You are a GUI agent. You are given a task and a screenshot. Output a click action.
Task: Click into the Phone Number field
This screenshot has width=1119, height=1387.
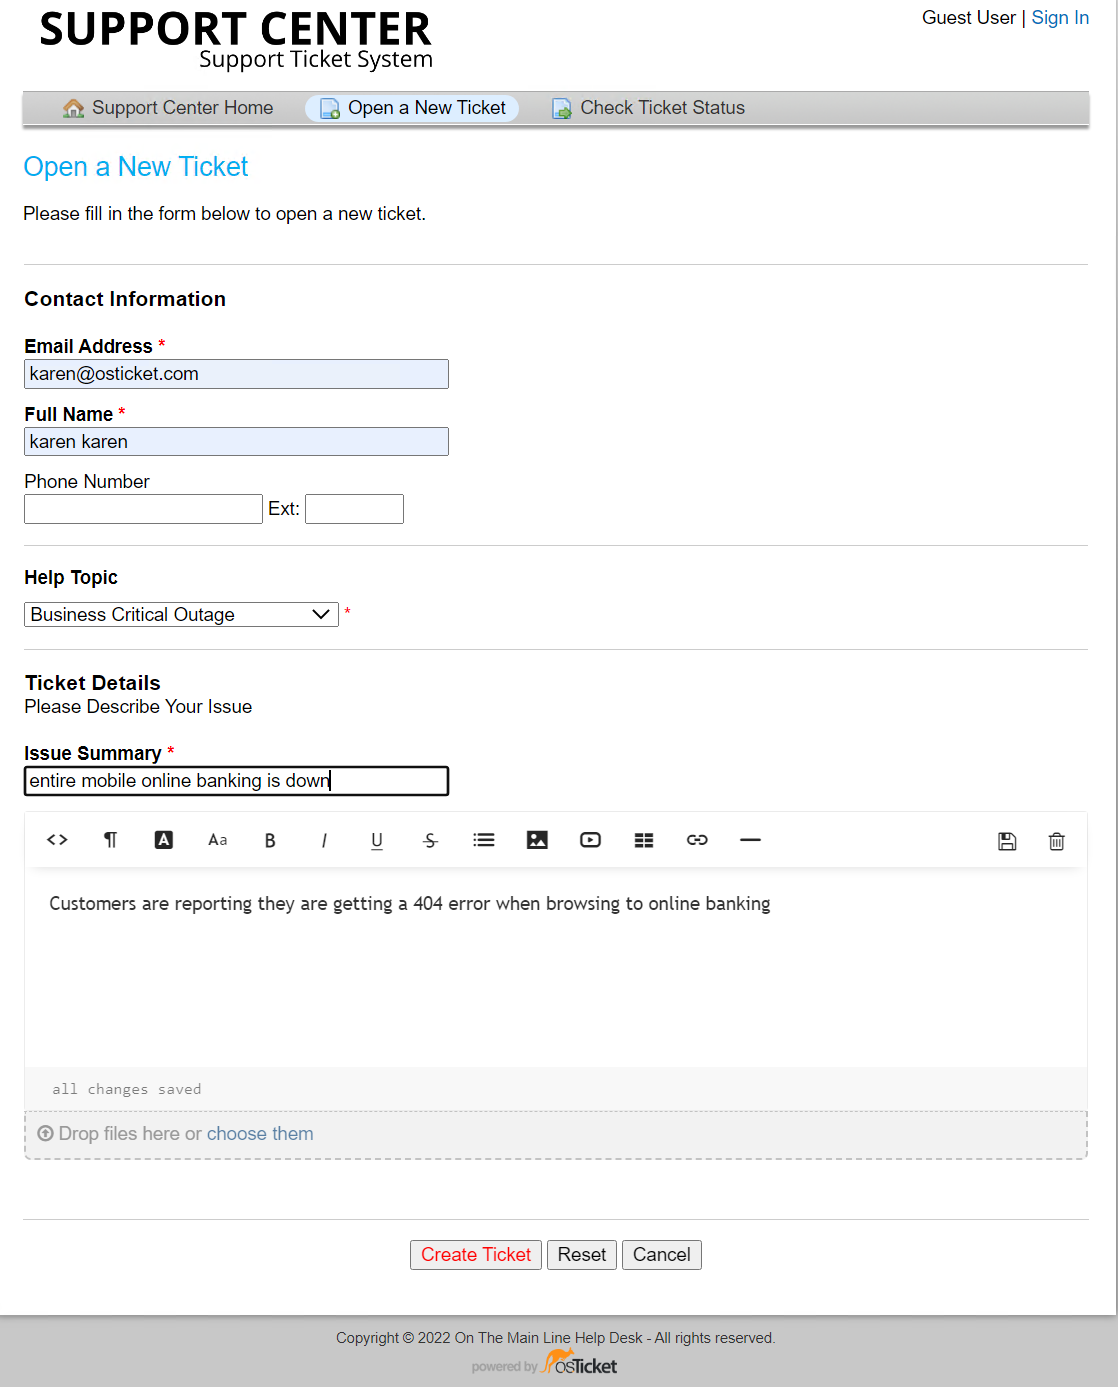tap(143, 509)
